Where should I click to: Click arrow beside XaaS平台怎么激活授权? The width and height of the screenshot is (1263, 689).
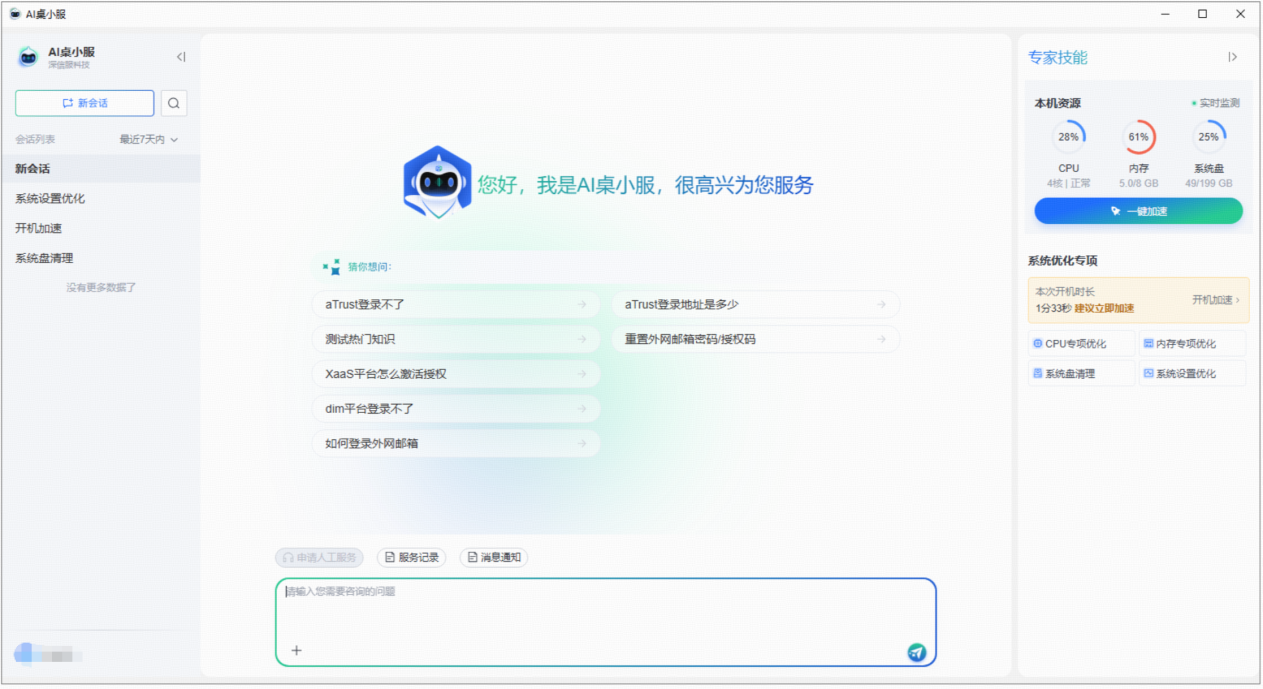point(581,374)
